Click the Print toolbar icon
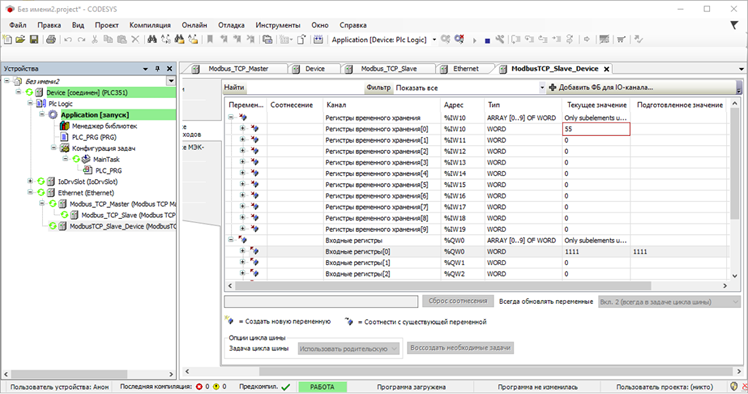Image resolution: width=748 pixels, height=394 pixels. [51, 40]
